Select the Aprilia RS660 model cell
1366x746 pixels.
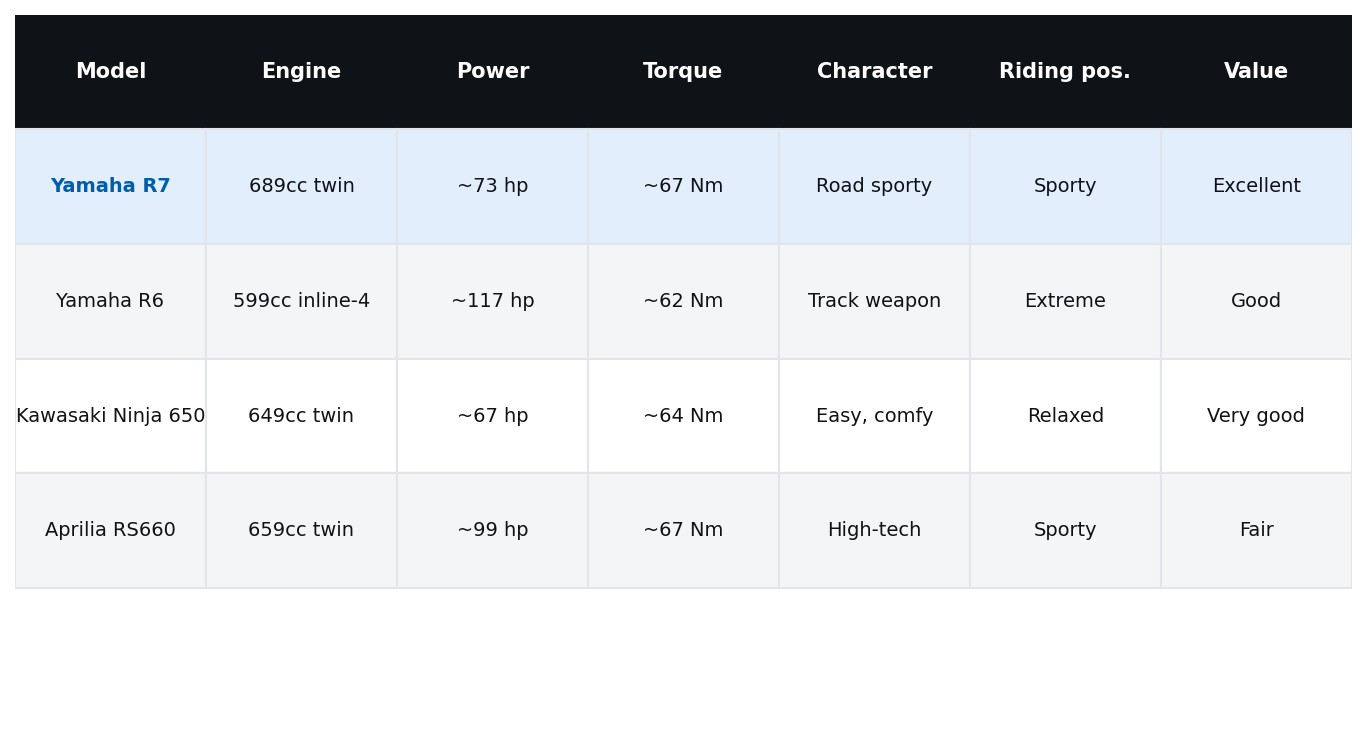[110, 530]
